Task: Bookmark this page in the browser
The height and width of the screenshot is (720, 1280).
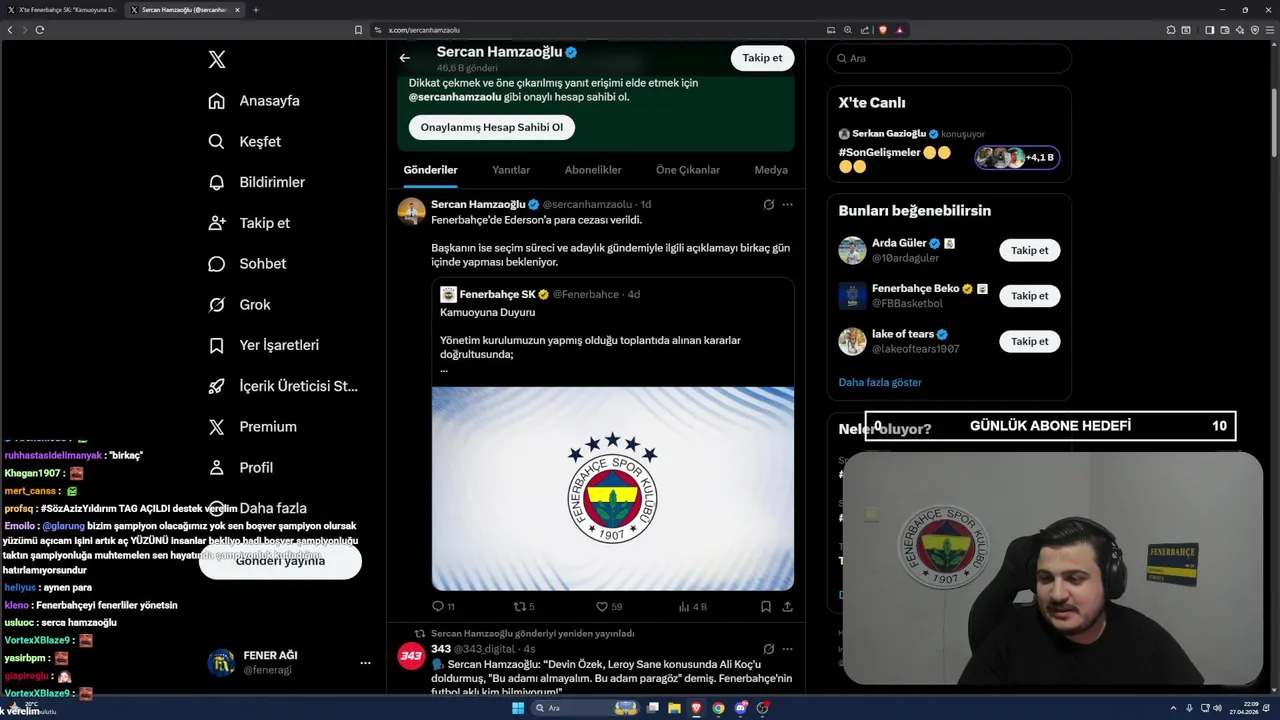Action: [x=358, y=30]
